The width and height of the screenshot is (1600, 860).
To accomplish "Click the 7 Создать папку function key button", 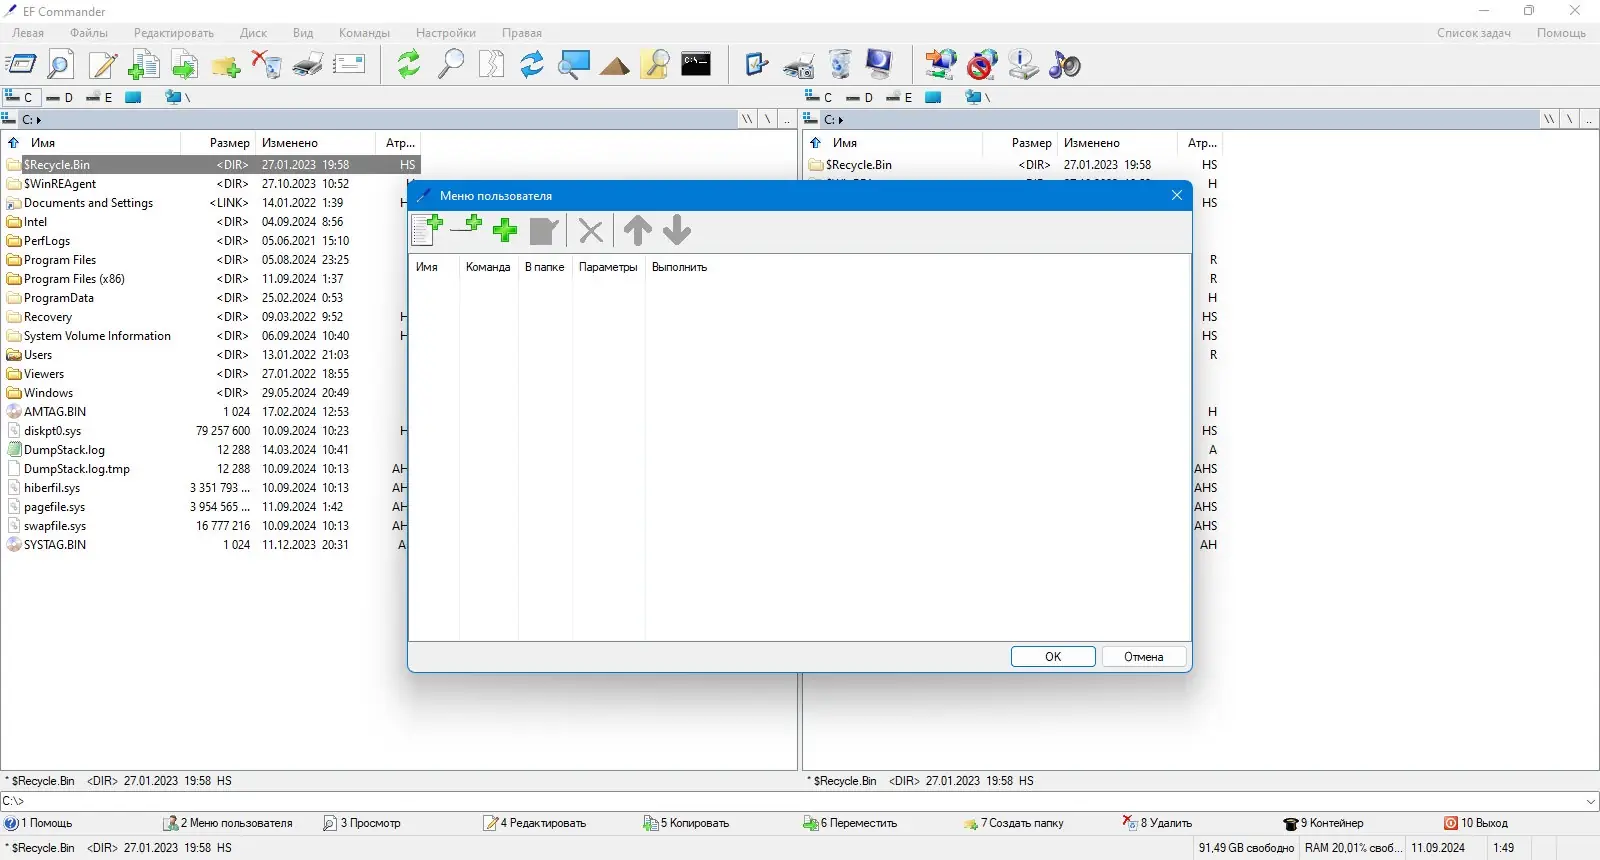I will pyautogui.click(x=1014, y=823).
